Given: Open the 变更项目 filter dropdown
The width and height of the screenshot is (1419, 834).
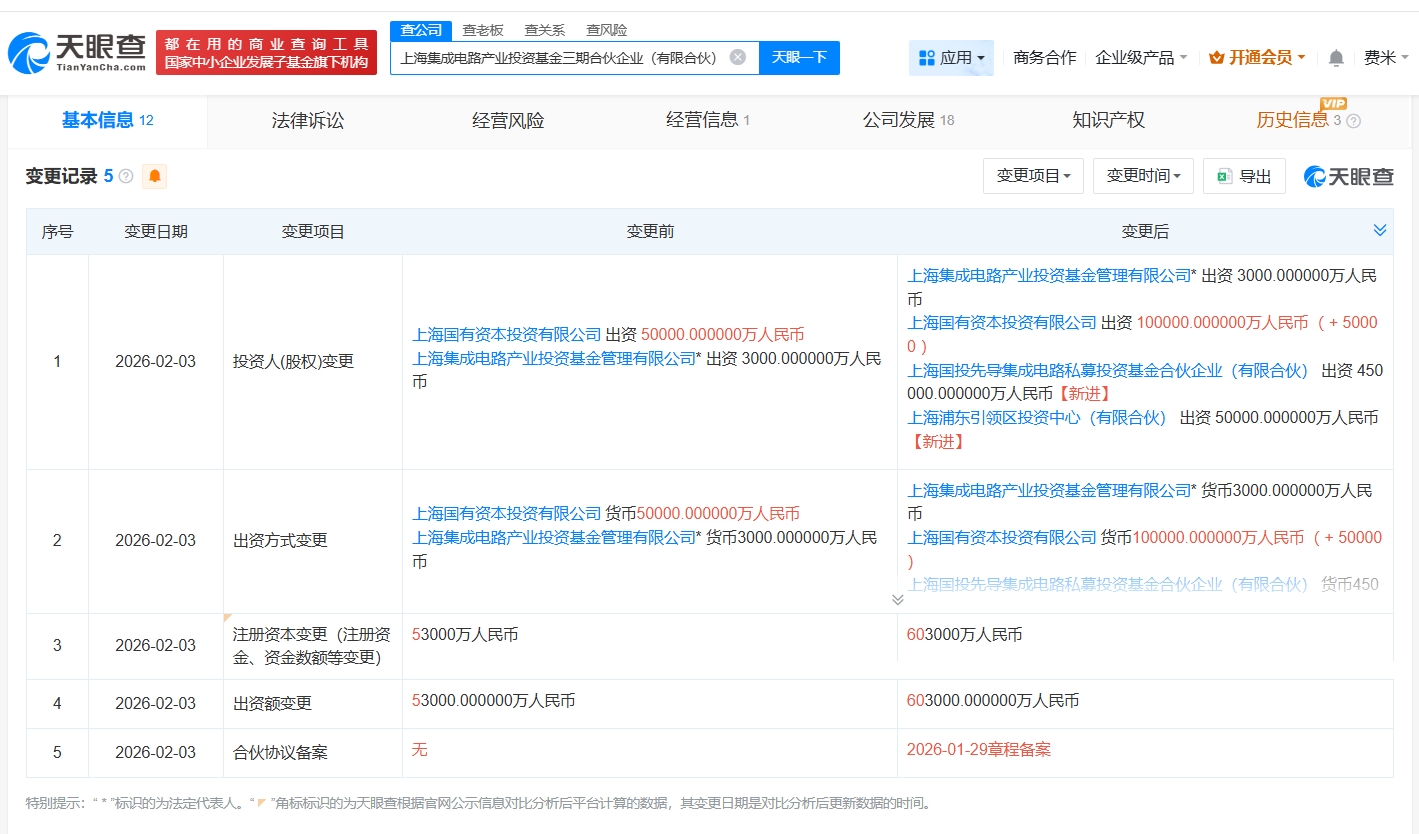Looking at the screenshot, I should [1033, 176].
